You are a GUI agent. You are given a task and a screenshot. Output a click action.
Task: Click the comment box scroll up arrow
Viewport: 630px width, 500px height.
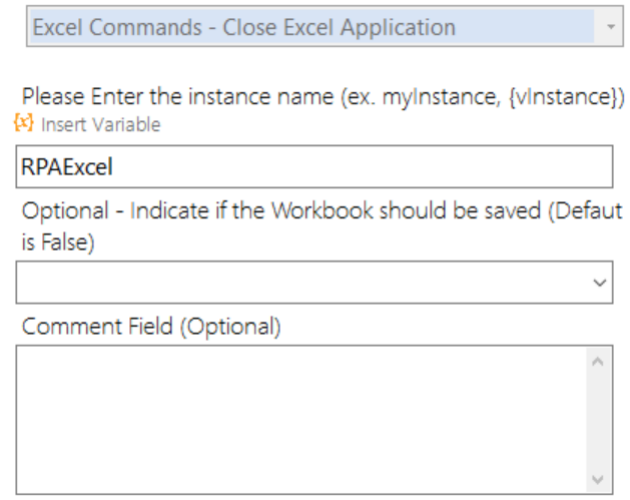click(598, 362)
